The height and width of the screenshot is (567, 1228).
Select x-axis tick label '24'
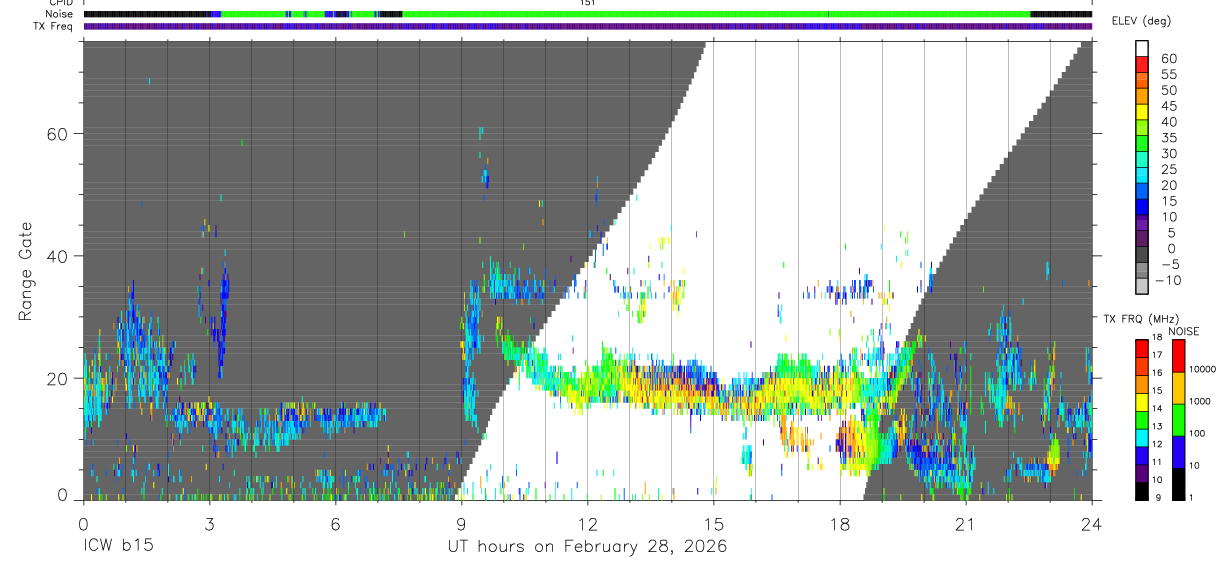click(x=1091, y=523)
